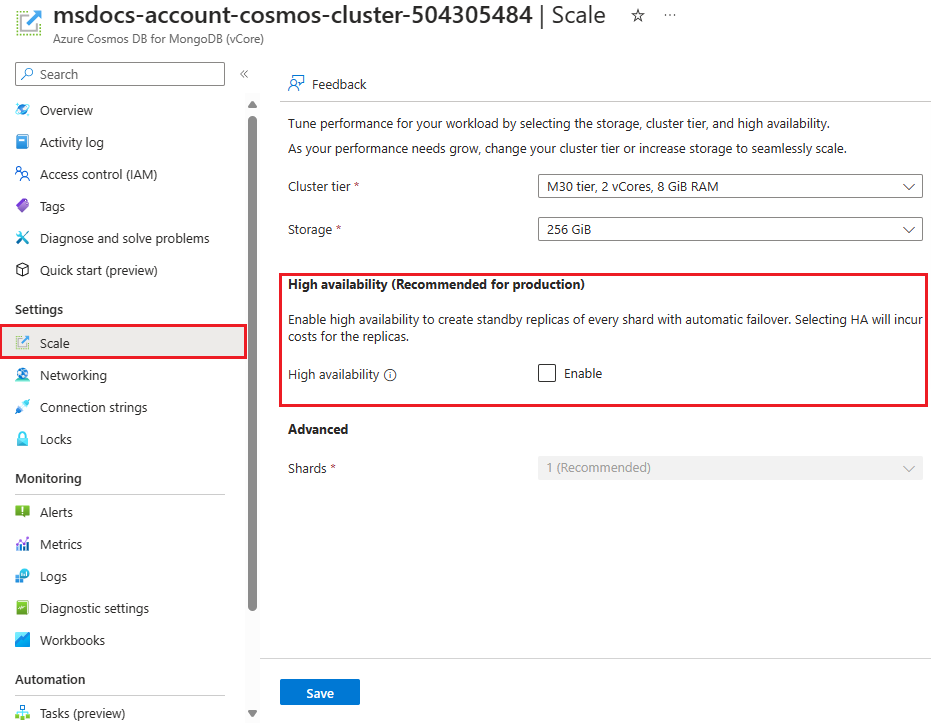The height and width of the screenshot is (723, 931).
Task: Click the sidebar search input field
Action: [x=119, y=74]
